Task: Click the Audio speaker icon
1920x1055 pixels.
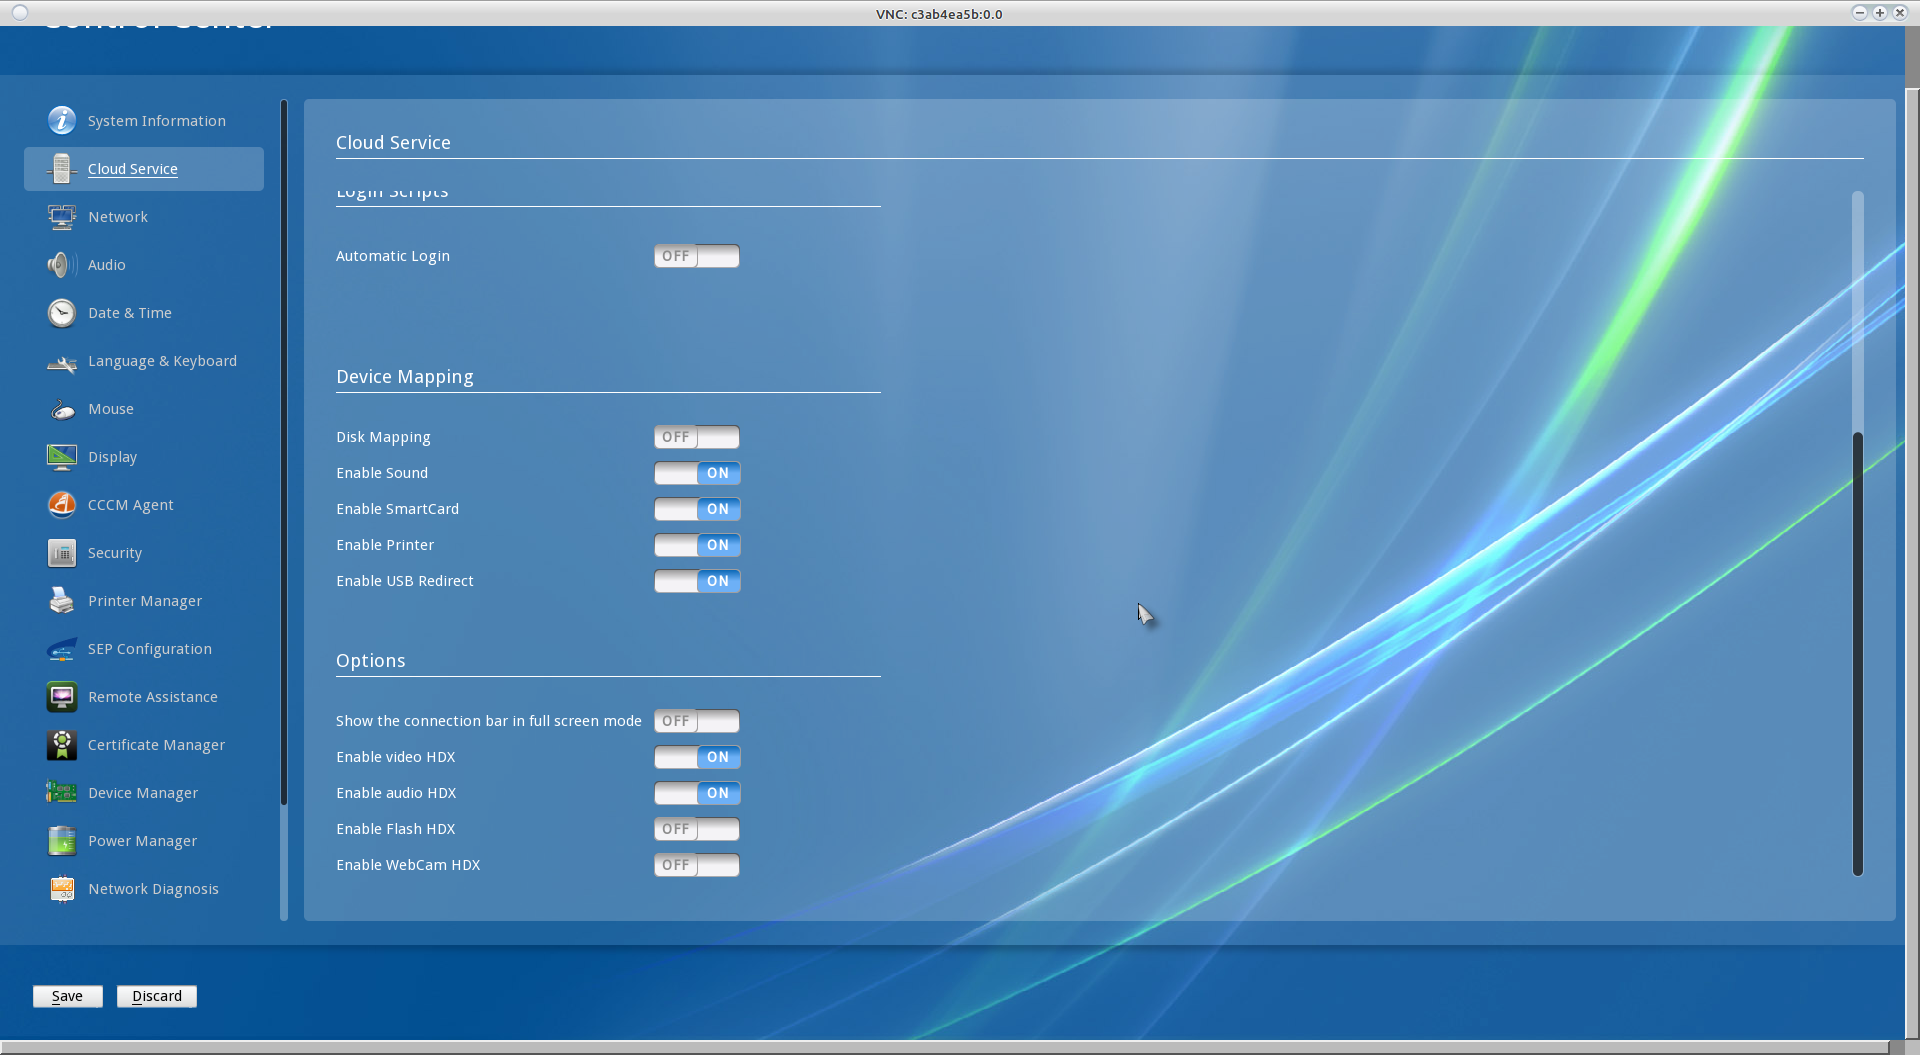Action: point(62,265)
